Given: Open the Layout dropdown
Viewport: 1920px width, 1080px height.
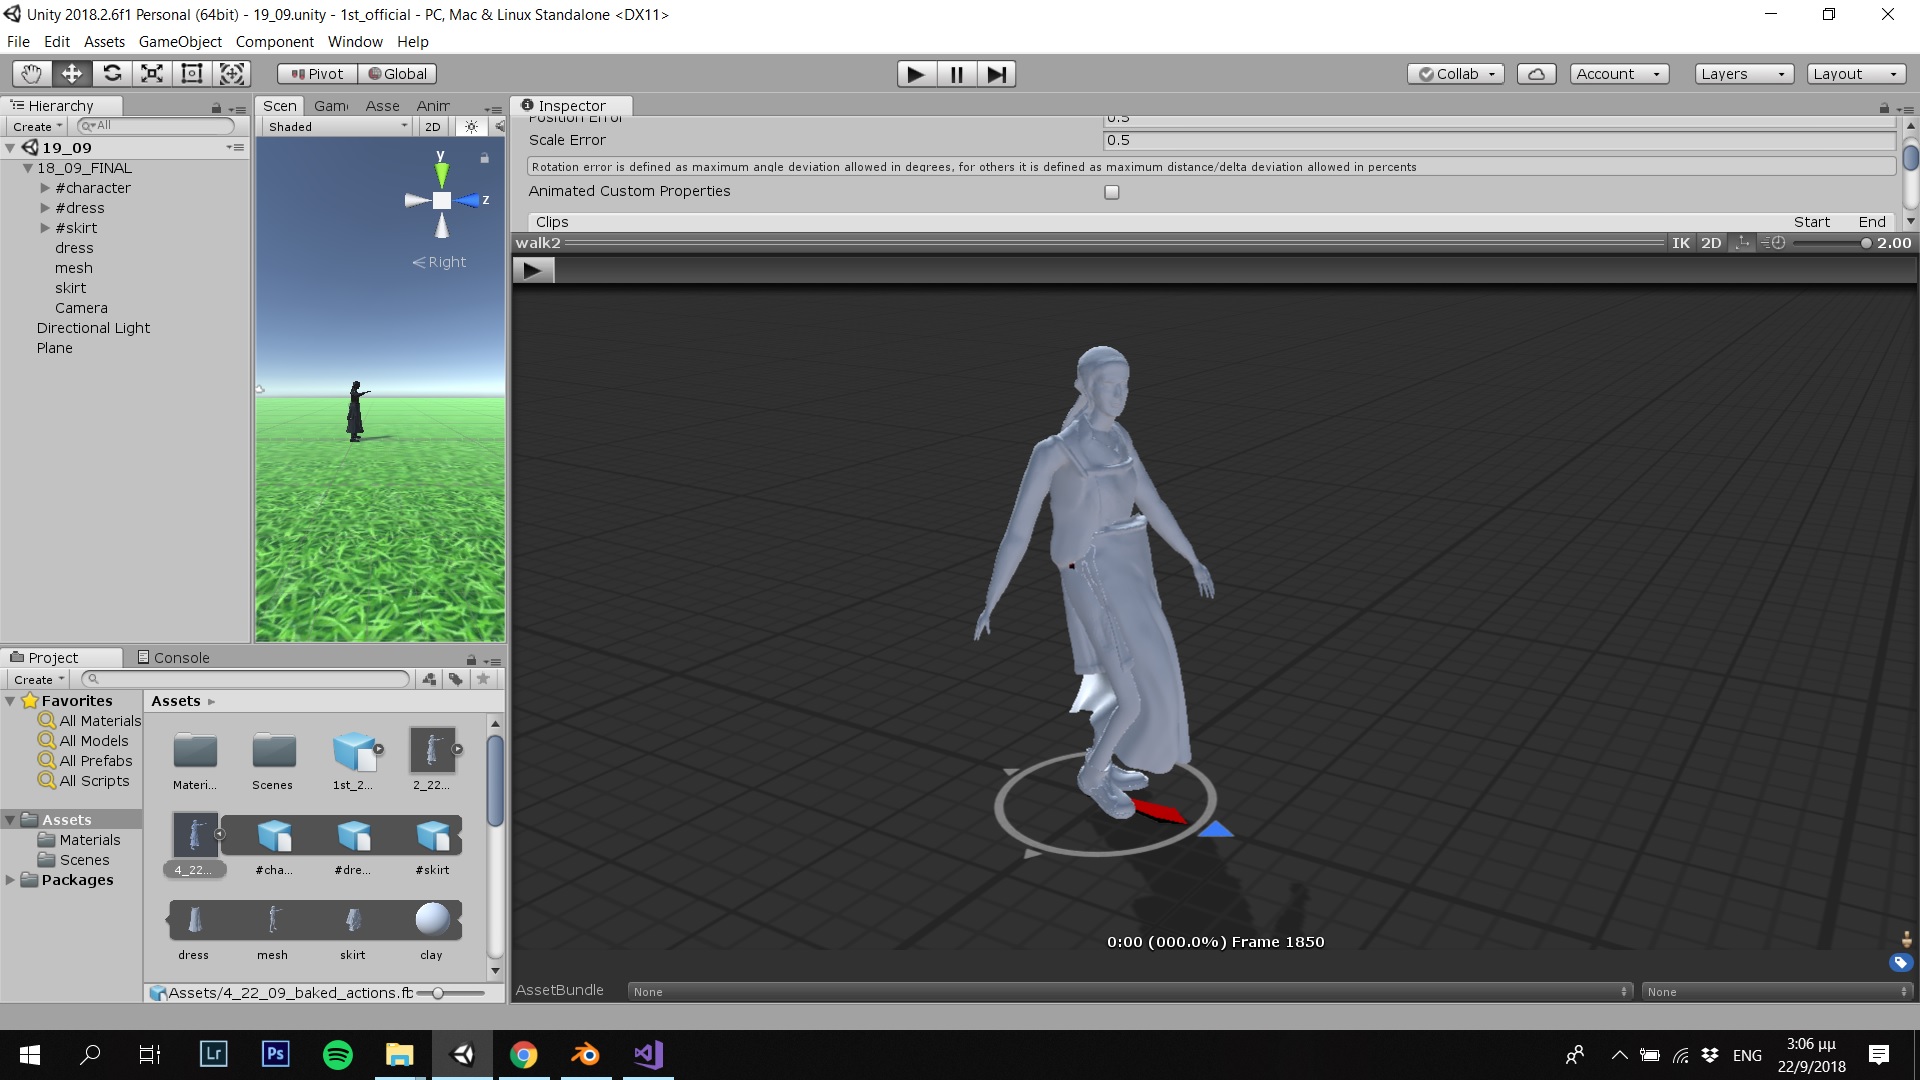Looking at the screenshot, I should [1856, 74].
